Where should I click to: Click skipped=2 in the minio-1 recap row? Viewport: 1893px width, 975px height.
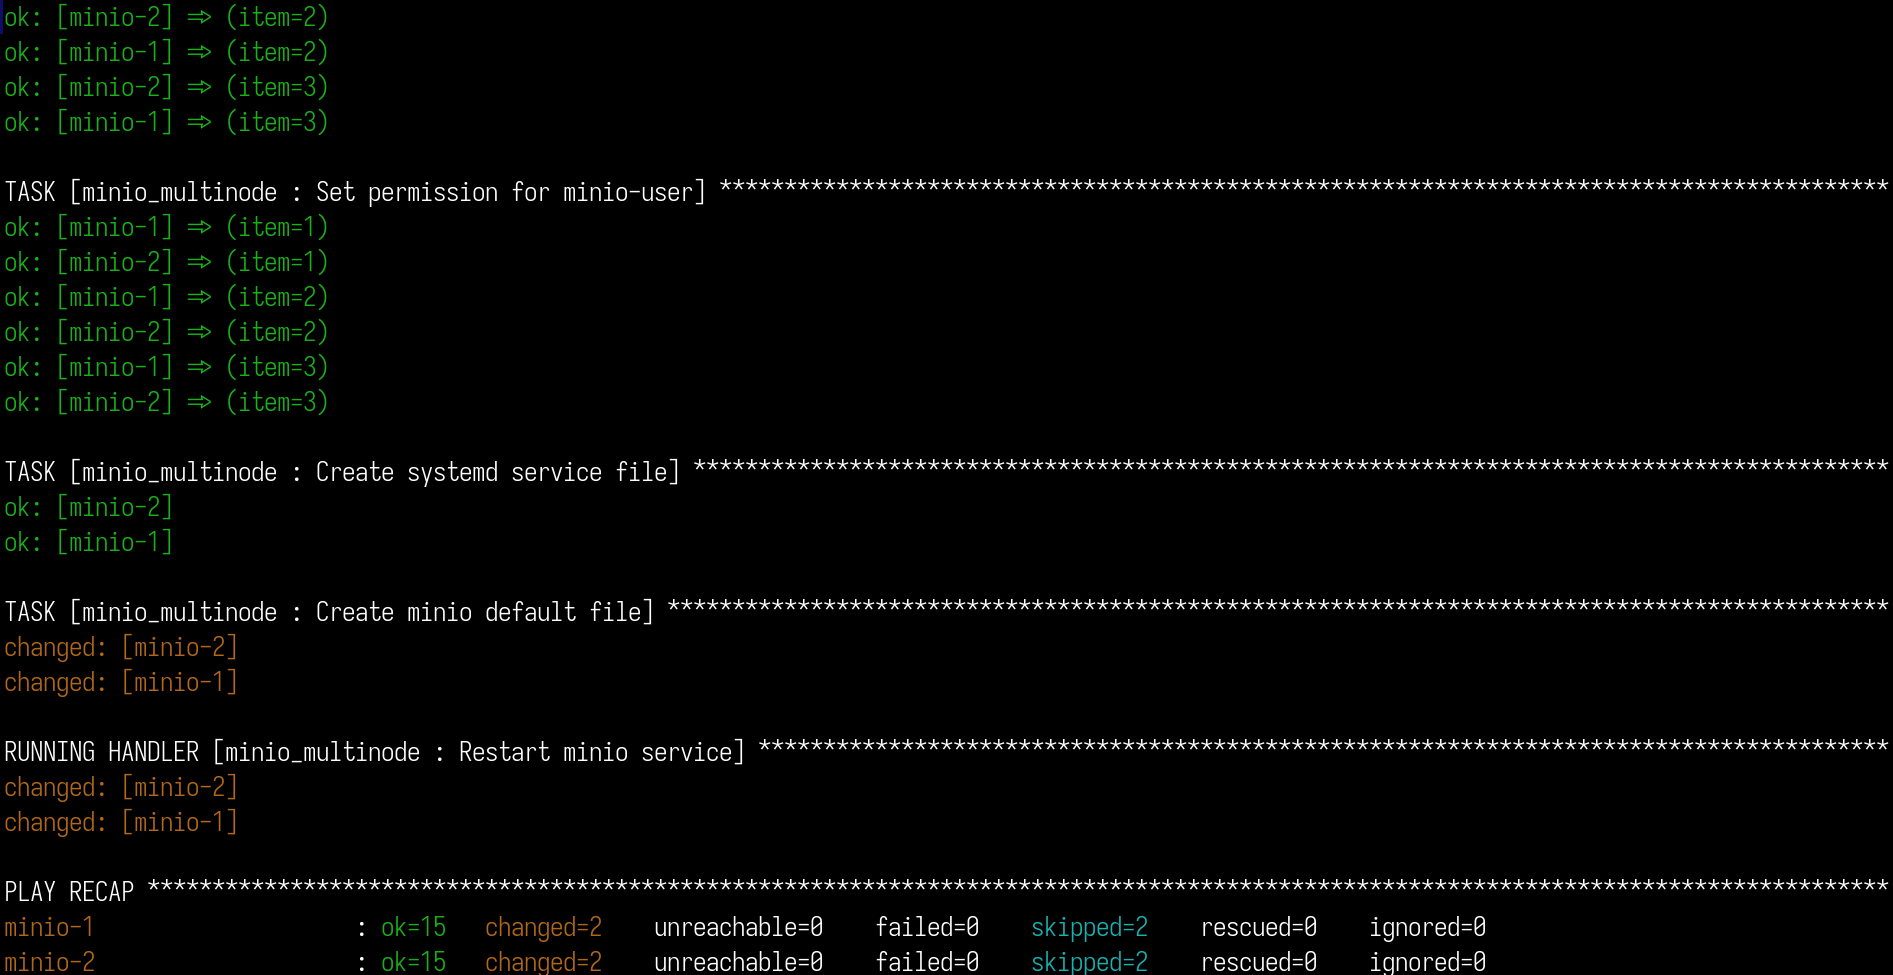coord(1089,928)
